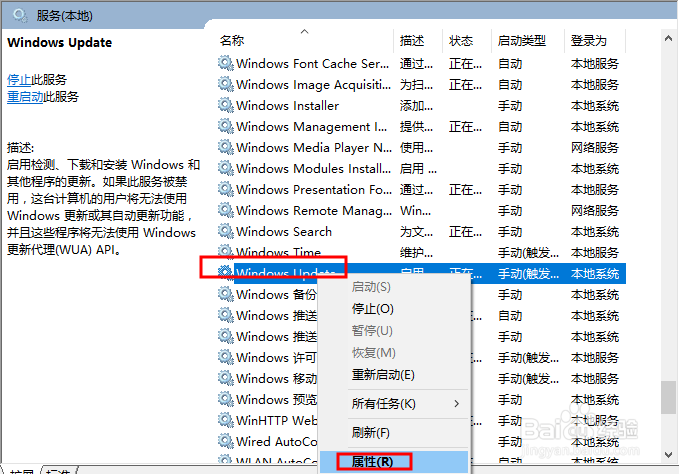Click the Windows Update title in the left pane

tap(60, 42)
